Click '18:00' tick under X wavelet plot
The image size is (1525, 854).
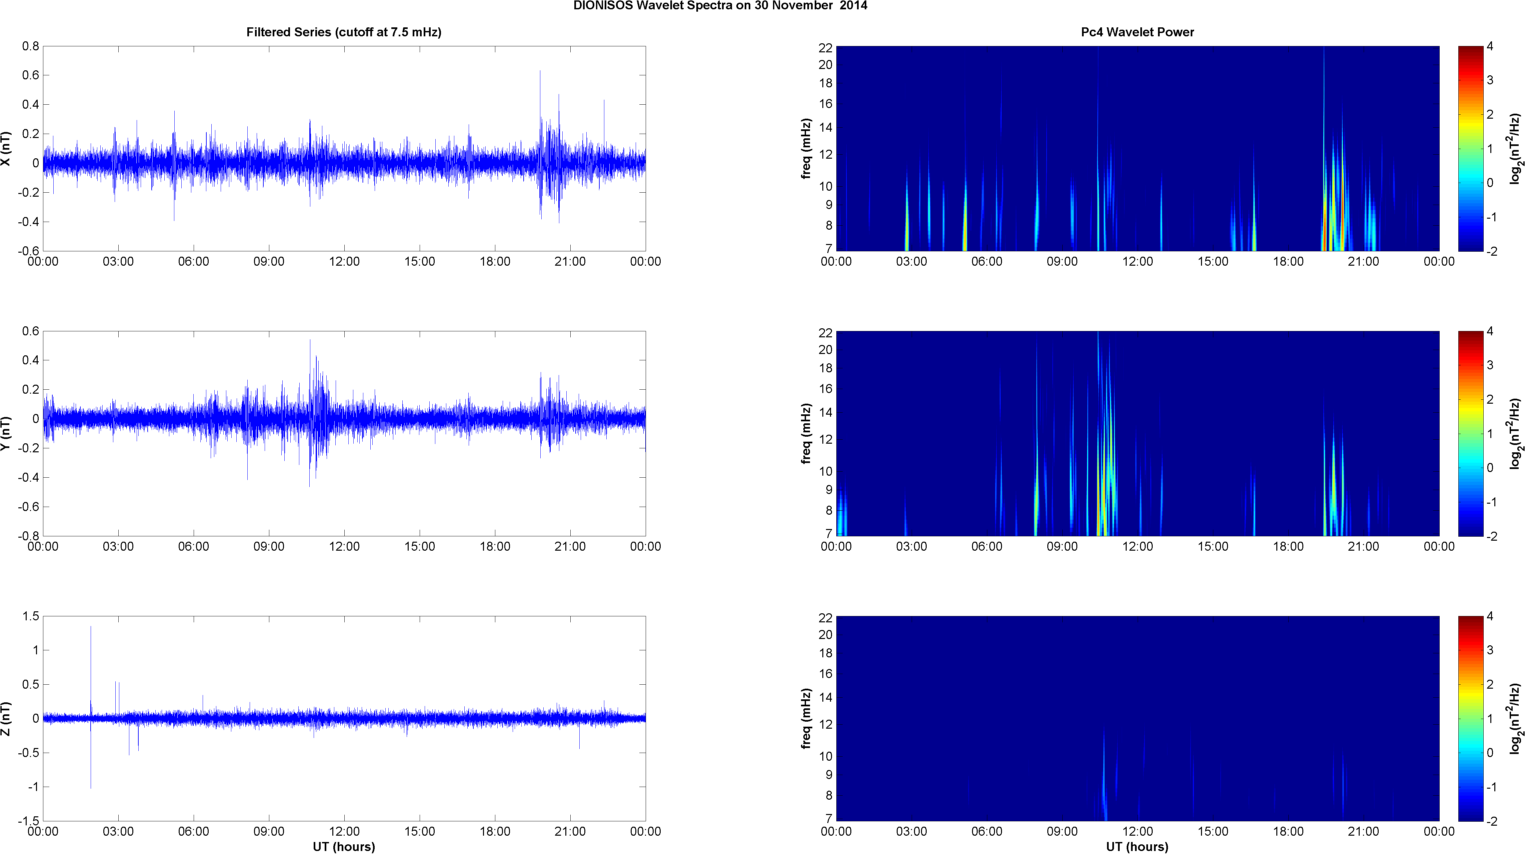[x=1288, y=262]
